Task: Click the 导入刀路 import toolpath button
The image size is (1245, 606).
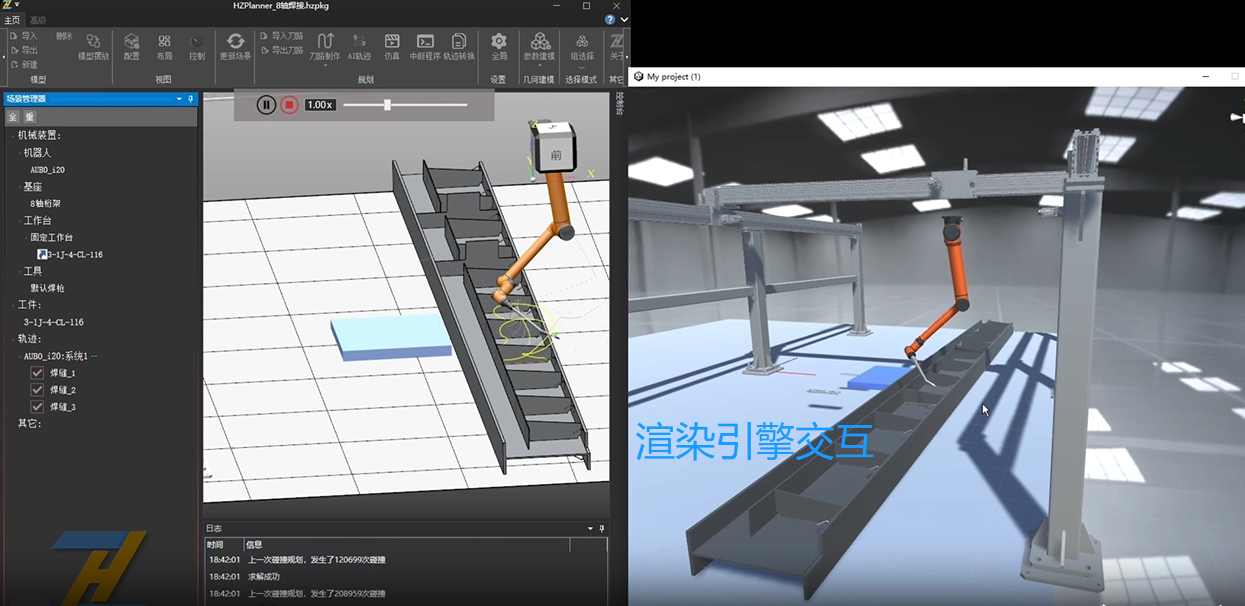Action: click(x=282, y=36)
